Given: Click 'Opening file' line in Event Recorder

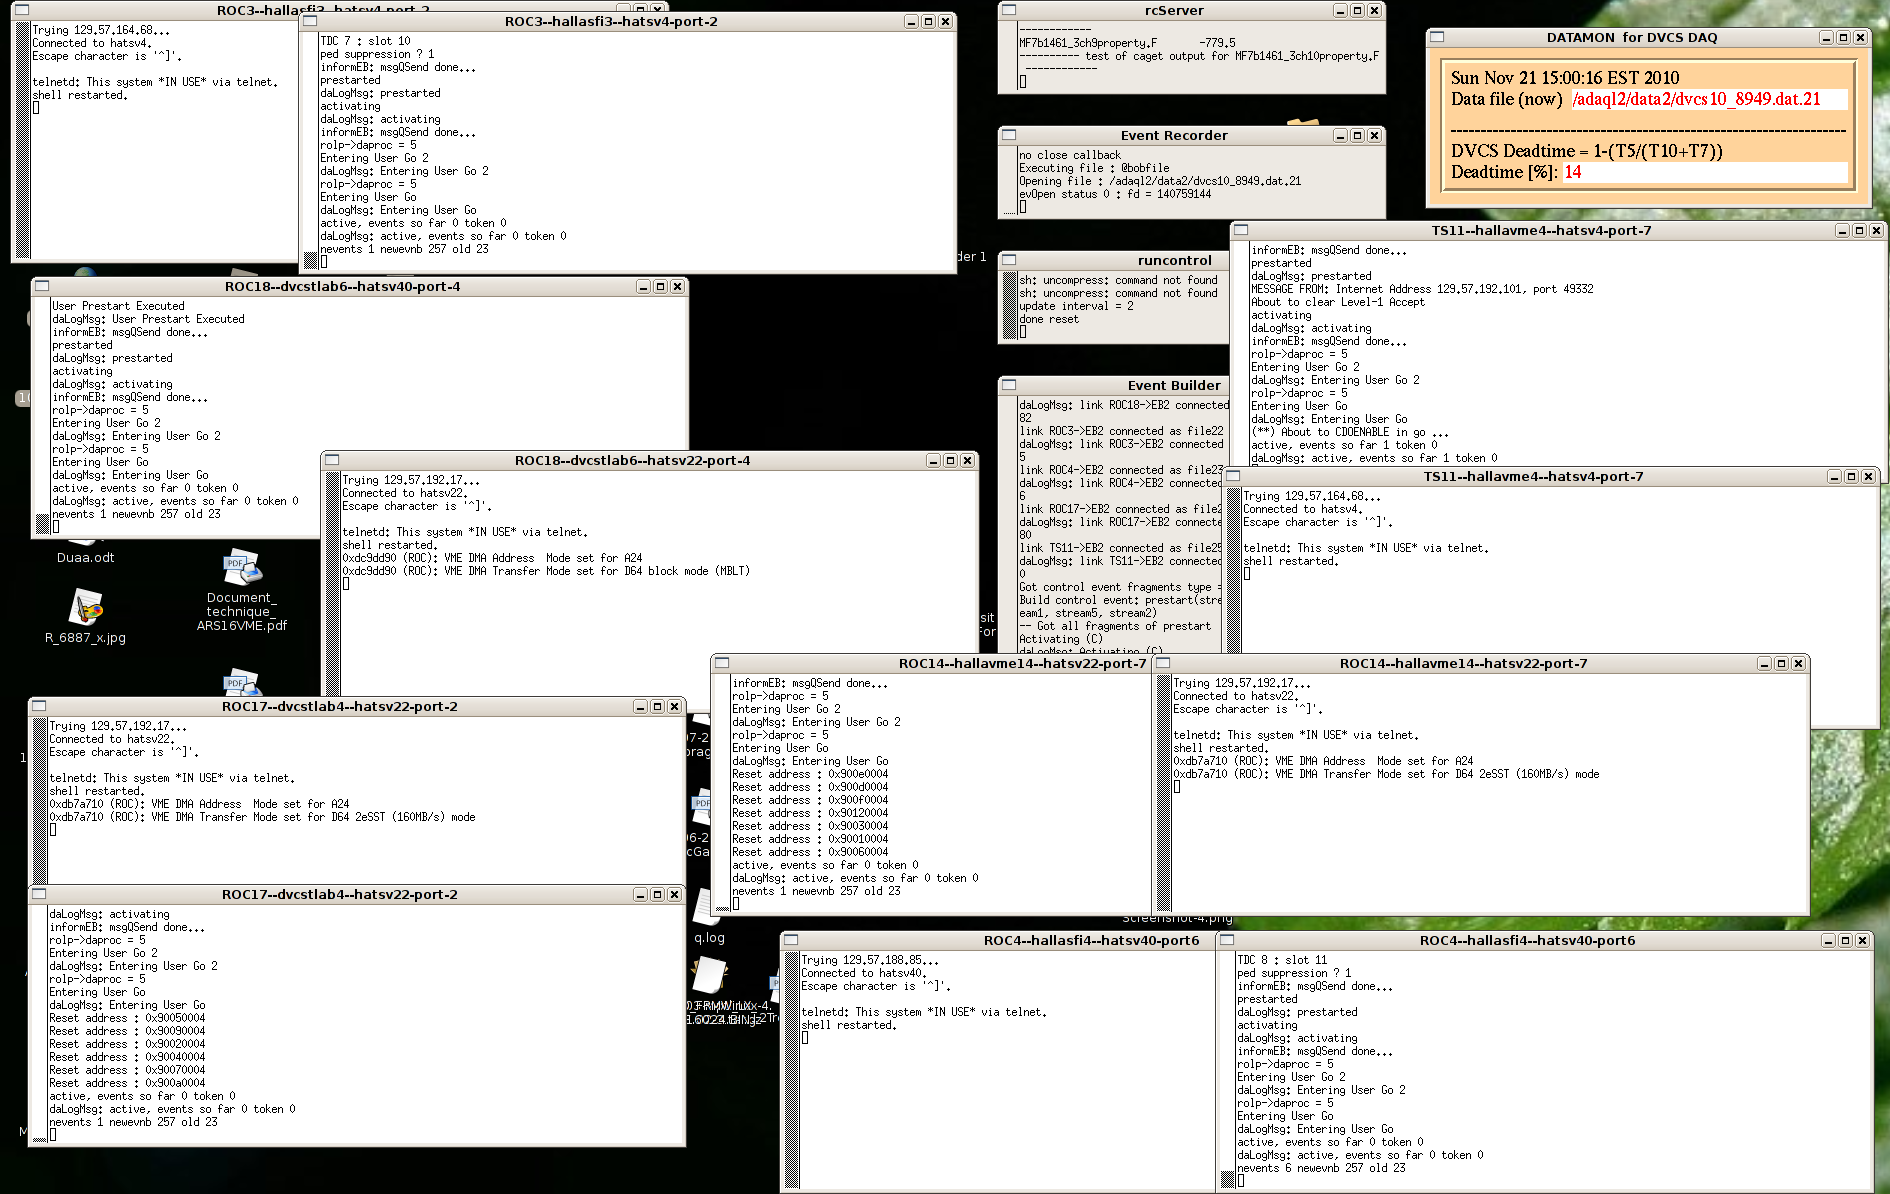Looking at the screenshot, I should coord(1160,181).
